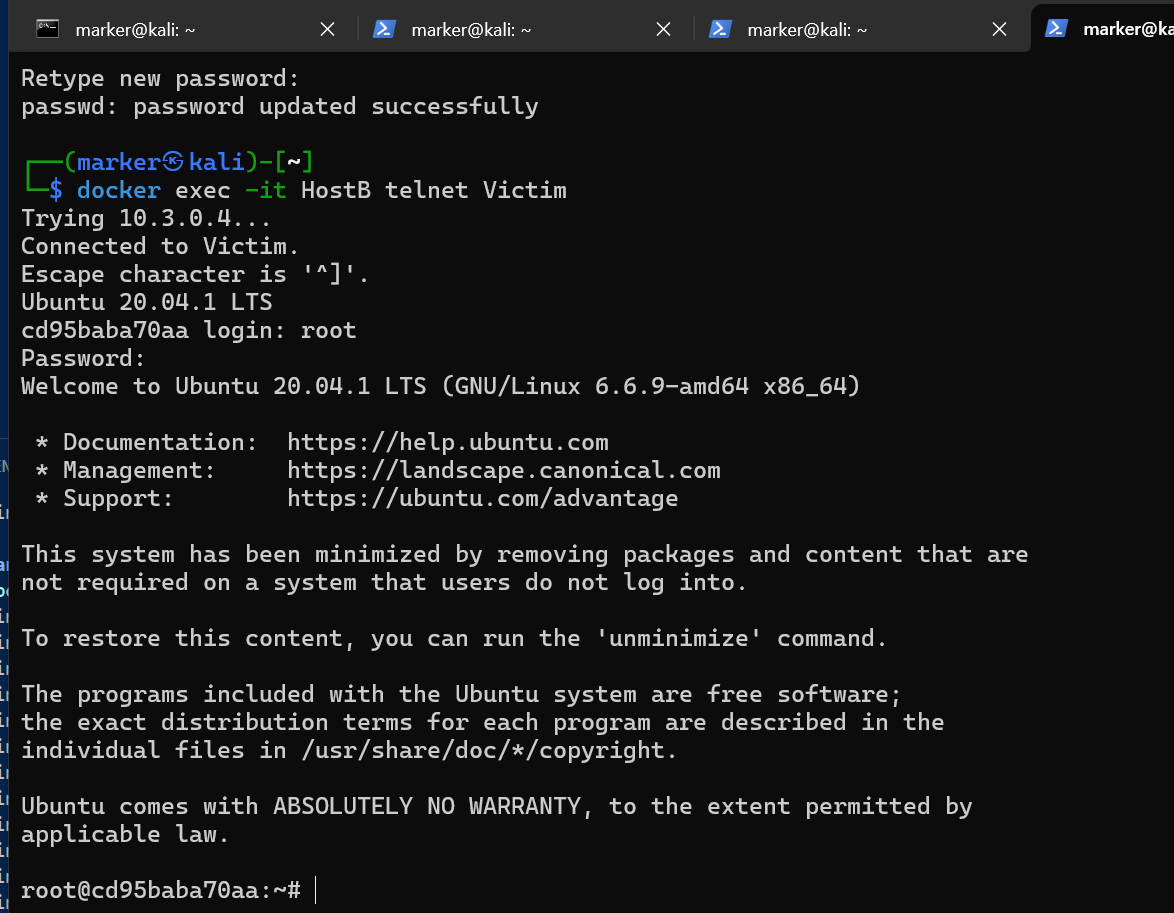This screenshot has width=1174, height=913.
Task: Switch to the third marker@kali tab title
Action: pos(807,30)
